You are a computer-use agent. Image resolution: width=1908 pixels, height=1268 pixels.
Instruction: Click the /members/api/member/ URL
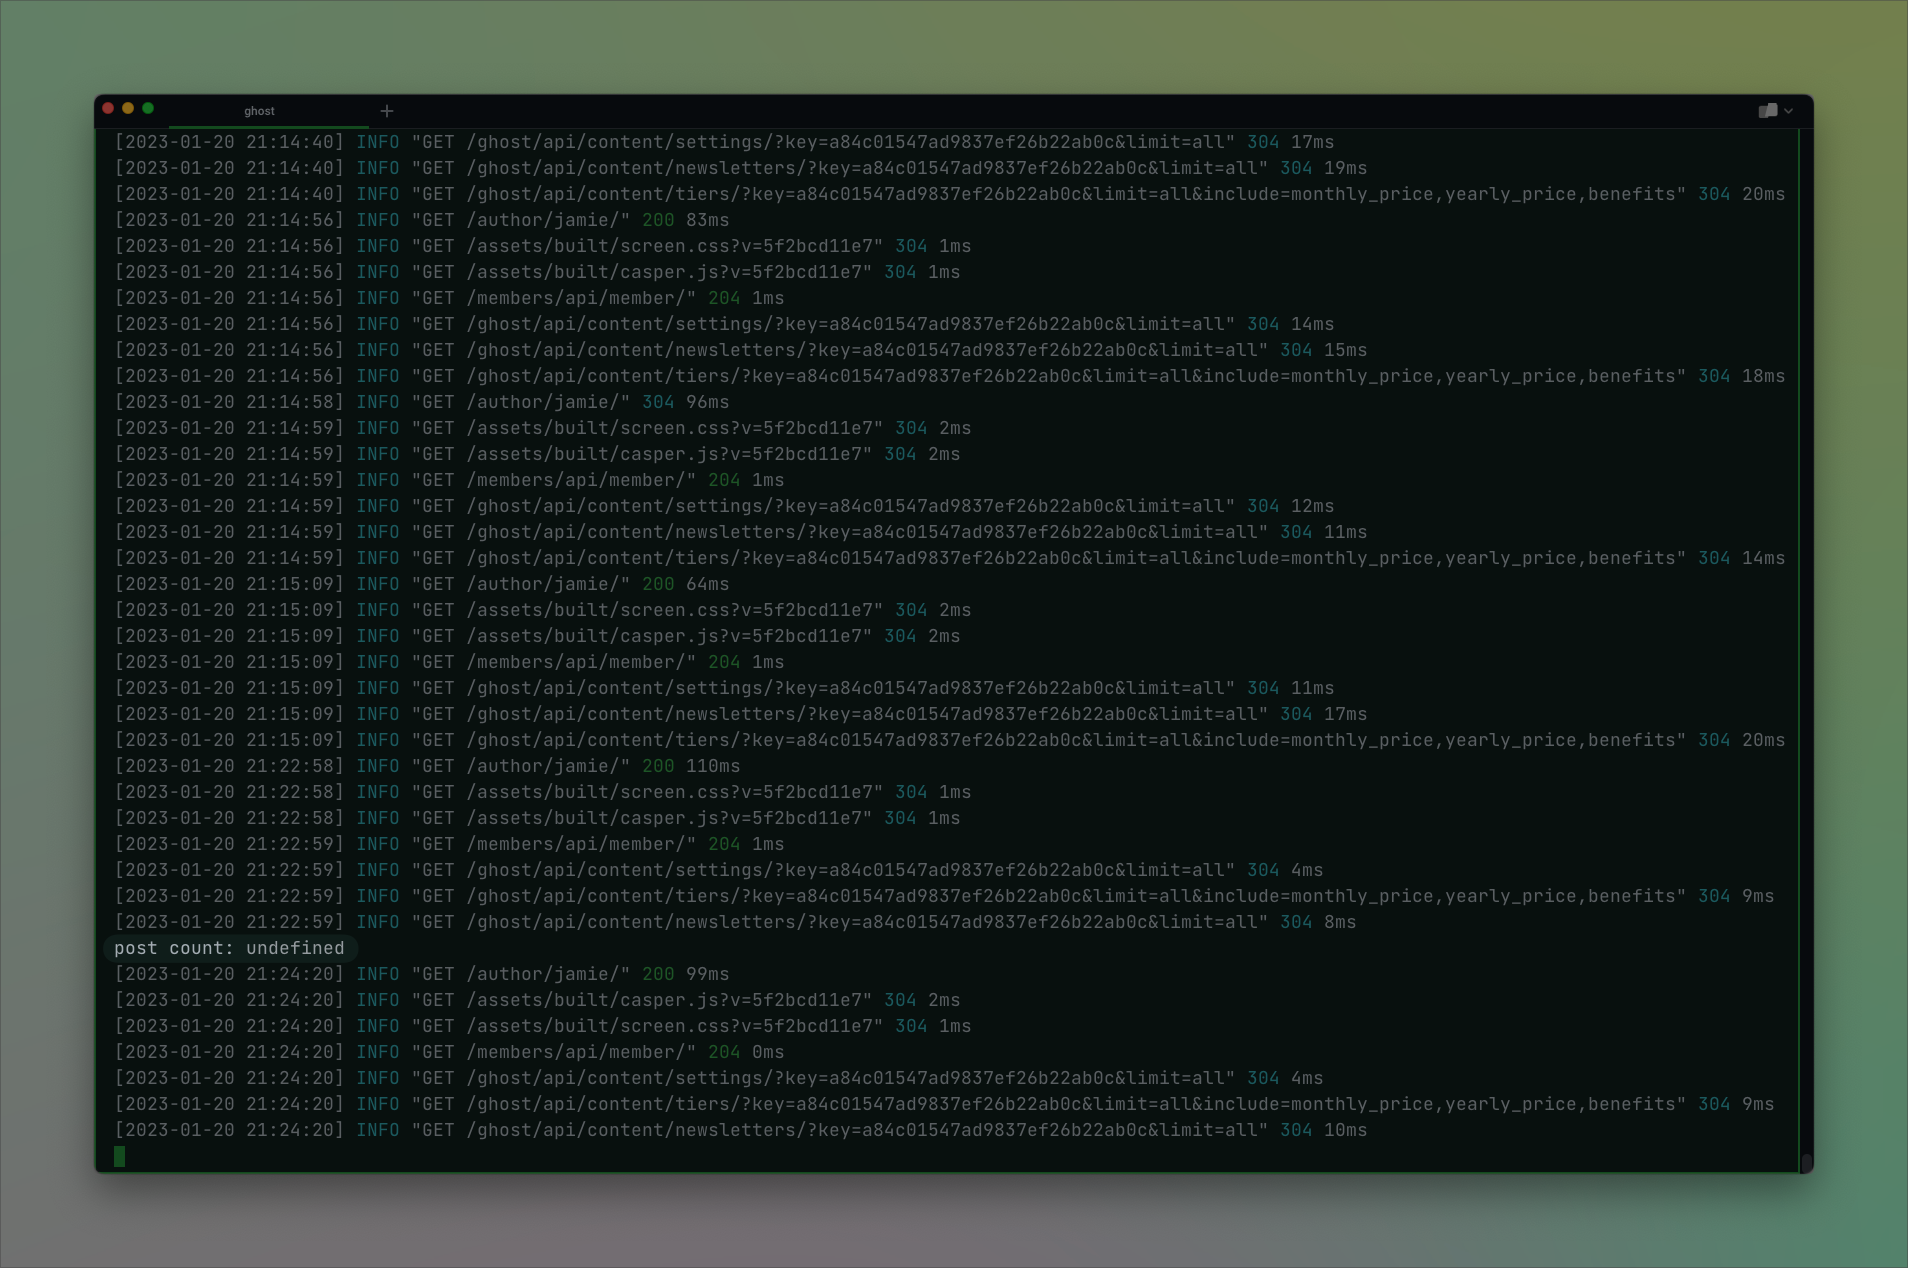tap(580, 1052)
